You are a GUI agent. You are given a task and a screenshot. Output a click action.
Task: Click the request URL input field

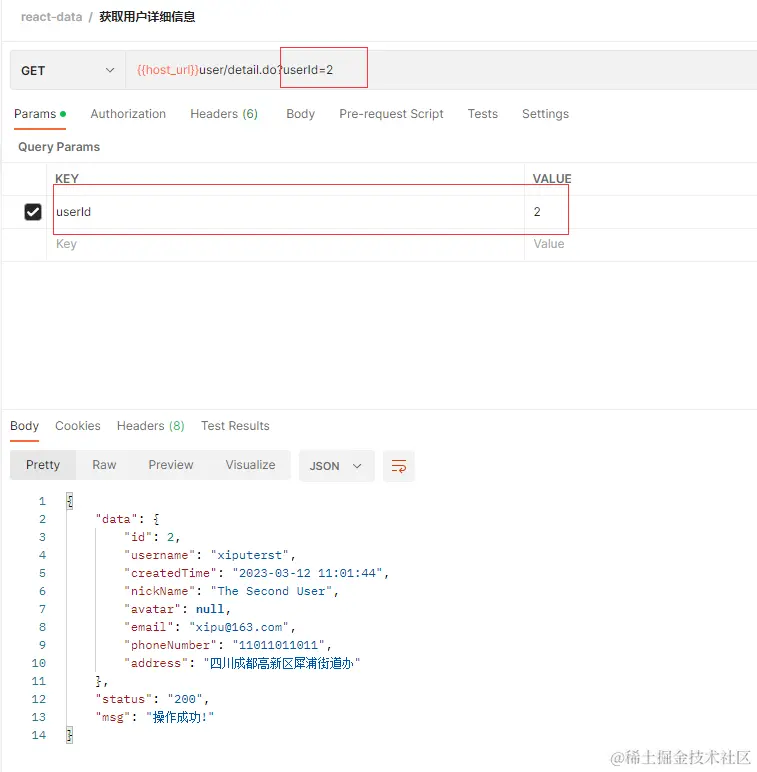pyautogui.click(x=441, y=70)
